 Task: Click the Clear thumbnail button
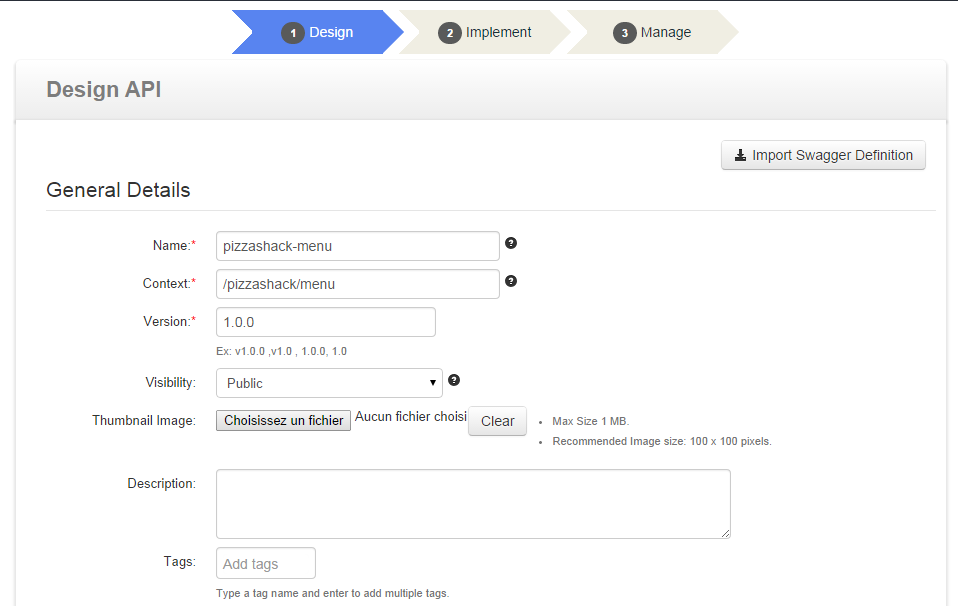coord(497,421)
